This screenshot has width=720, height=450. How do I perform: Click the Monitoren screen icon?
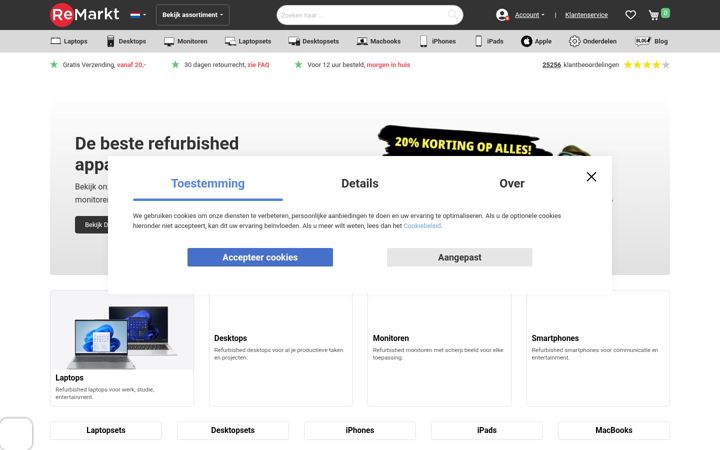169,41
